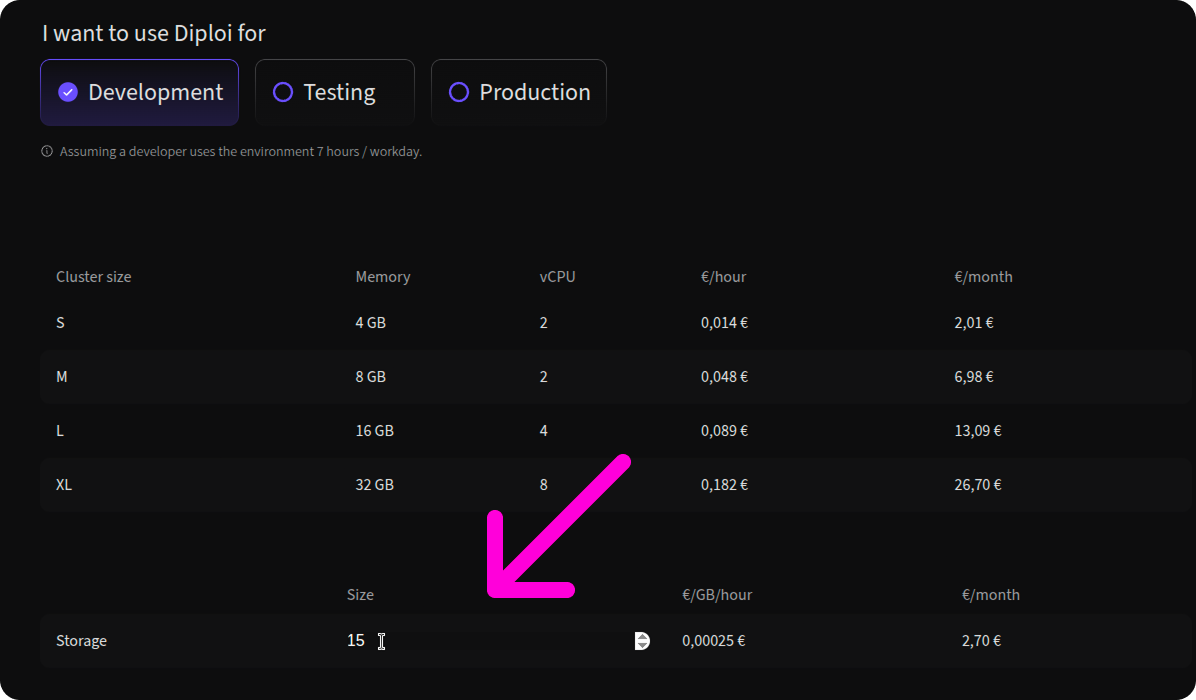Click the 2,70 € storage monthly cost
Viewport: 1196px width, 700px height.
click(x=981, y=641)
